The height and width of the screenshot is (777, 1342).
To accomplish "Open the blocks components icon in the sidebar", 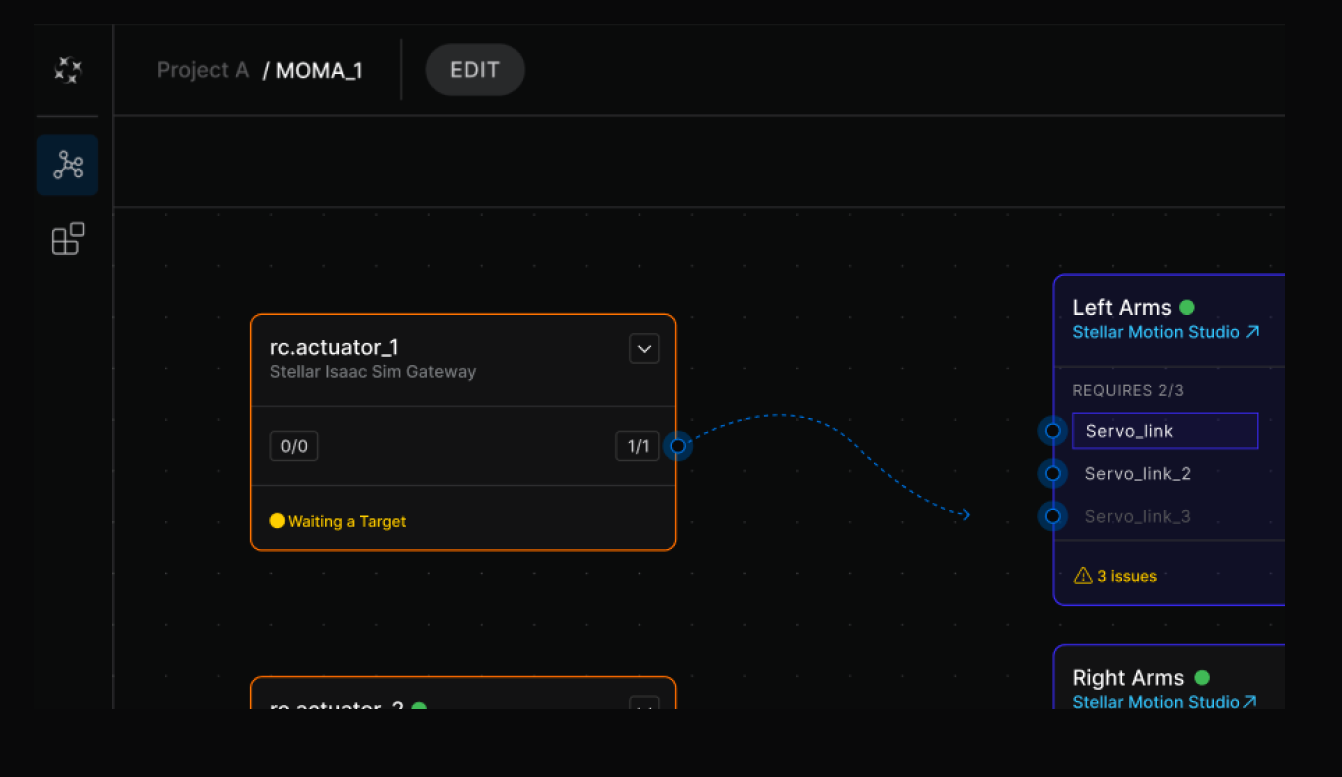I will click(68, 239).
